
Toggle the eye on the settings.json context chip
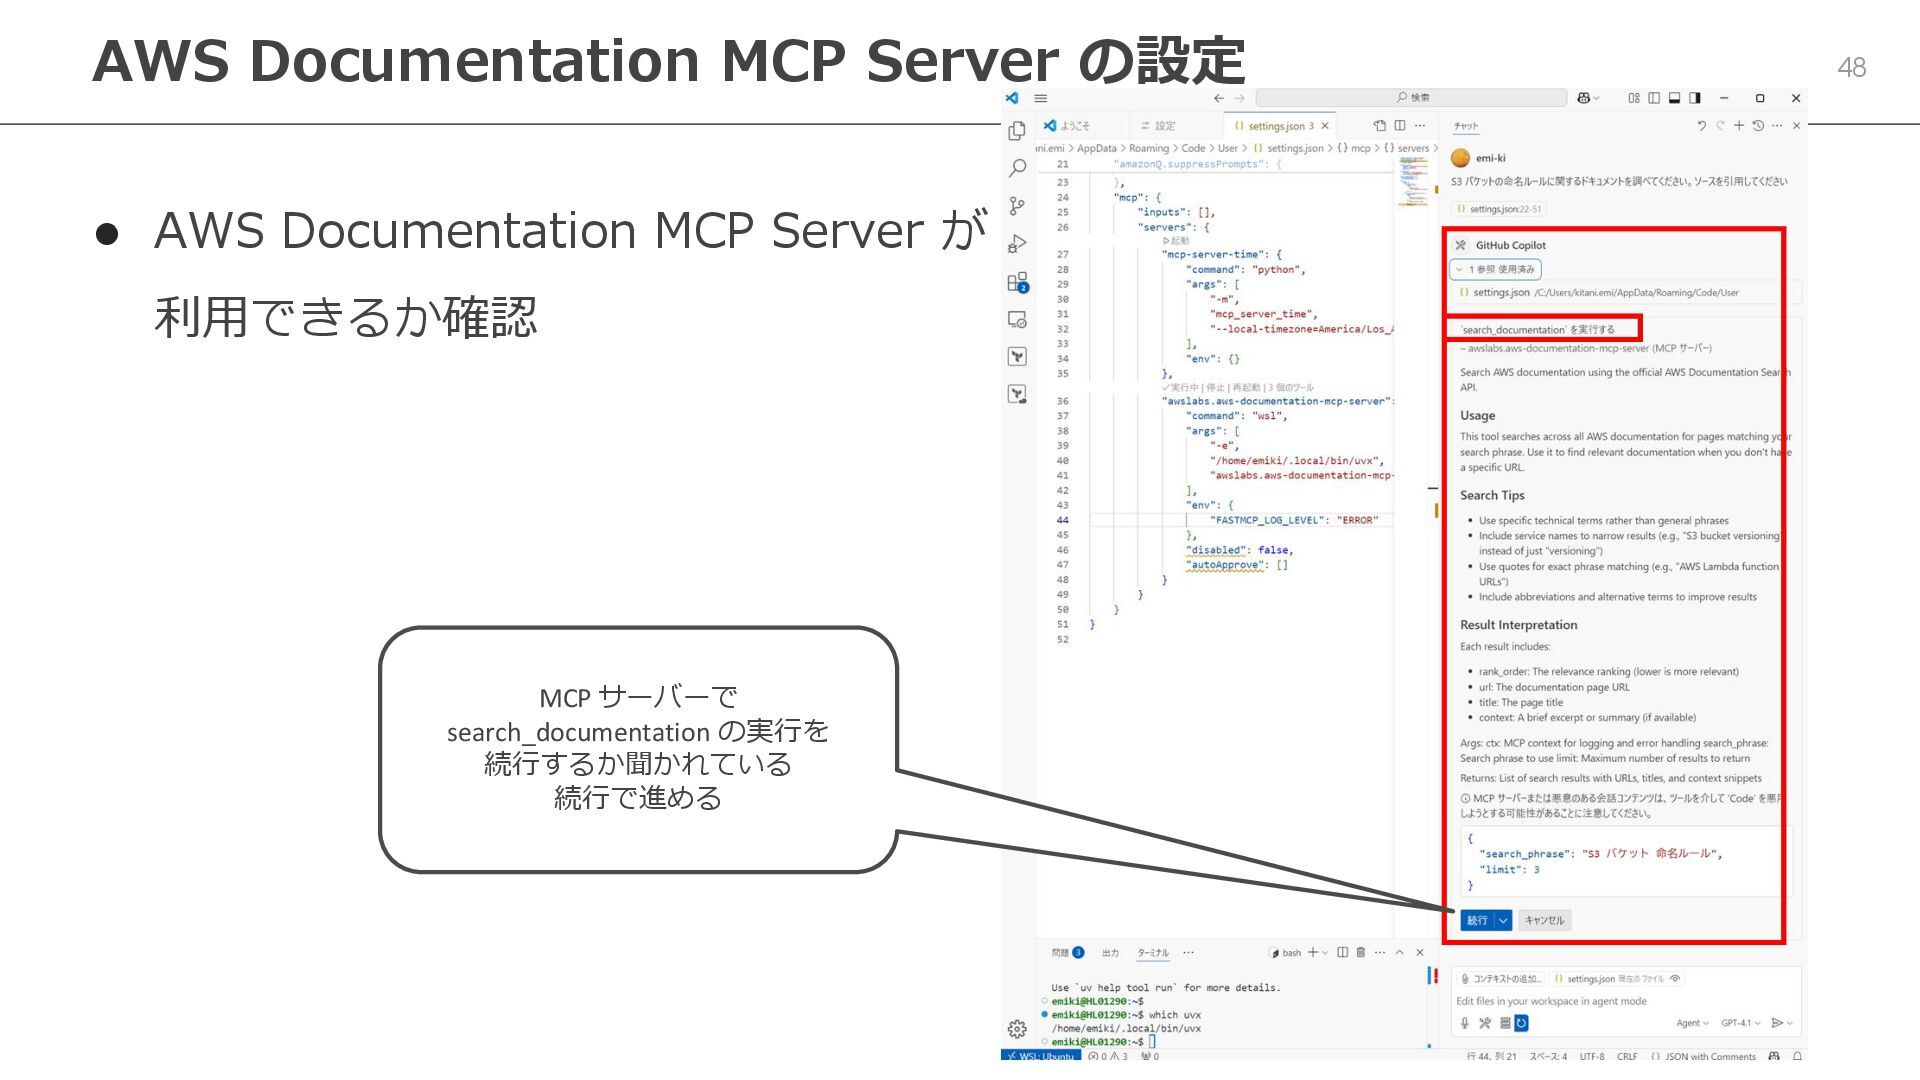[x=1675, y=979]
